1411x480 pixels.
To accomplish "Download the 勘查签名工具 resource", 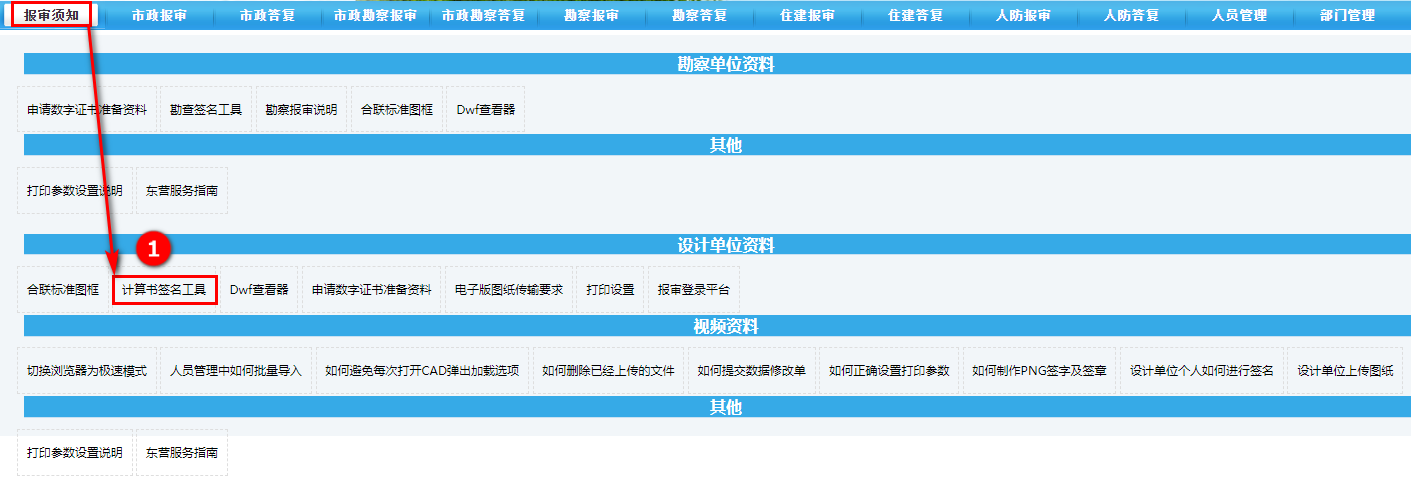I will pyautogui.click(x=206, y=109).
